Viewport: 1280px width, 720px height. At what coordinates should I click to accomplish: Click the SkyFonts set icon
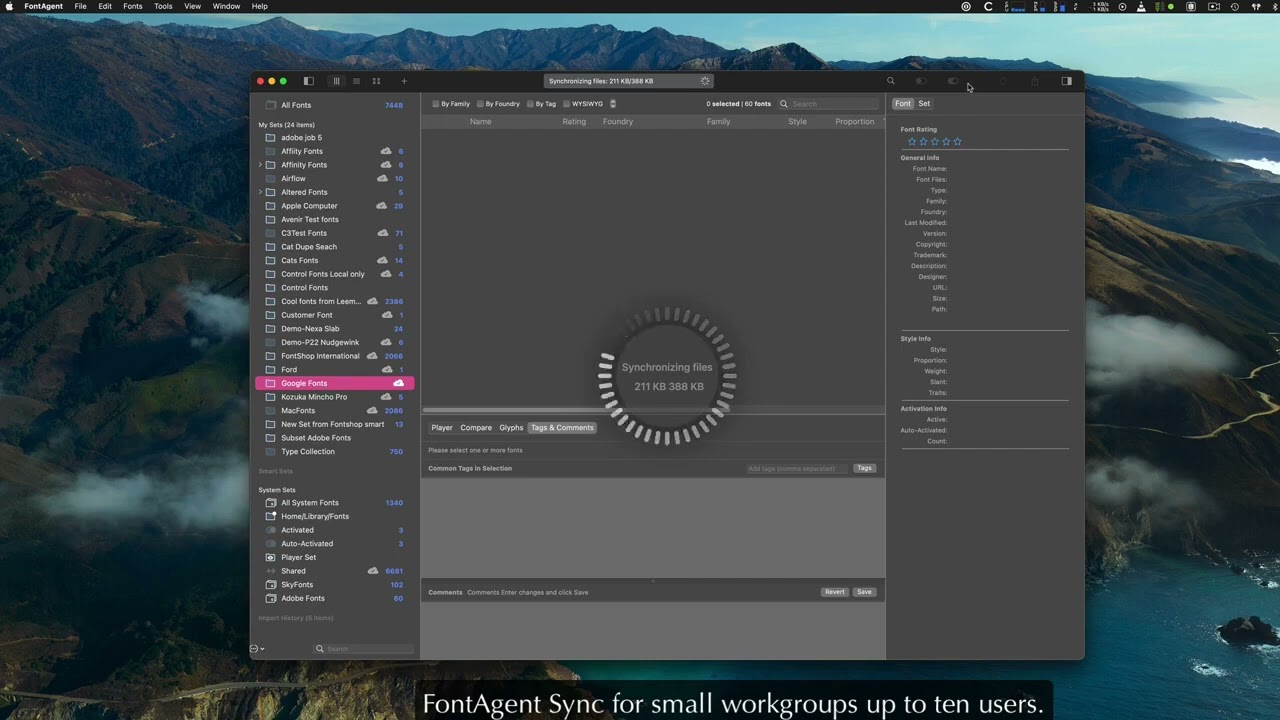click(x=270, y=585)
